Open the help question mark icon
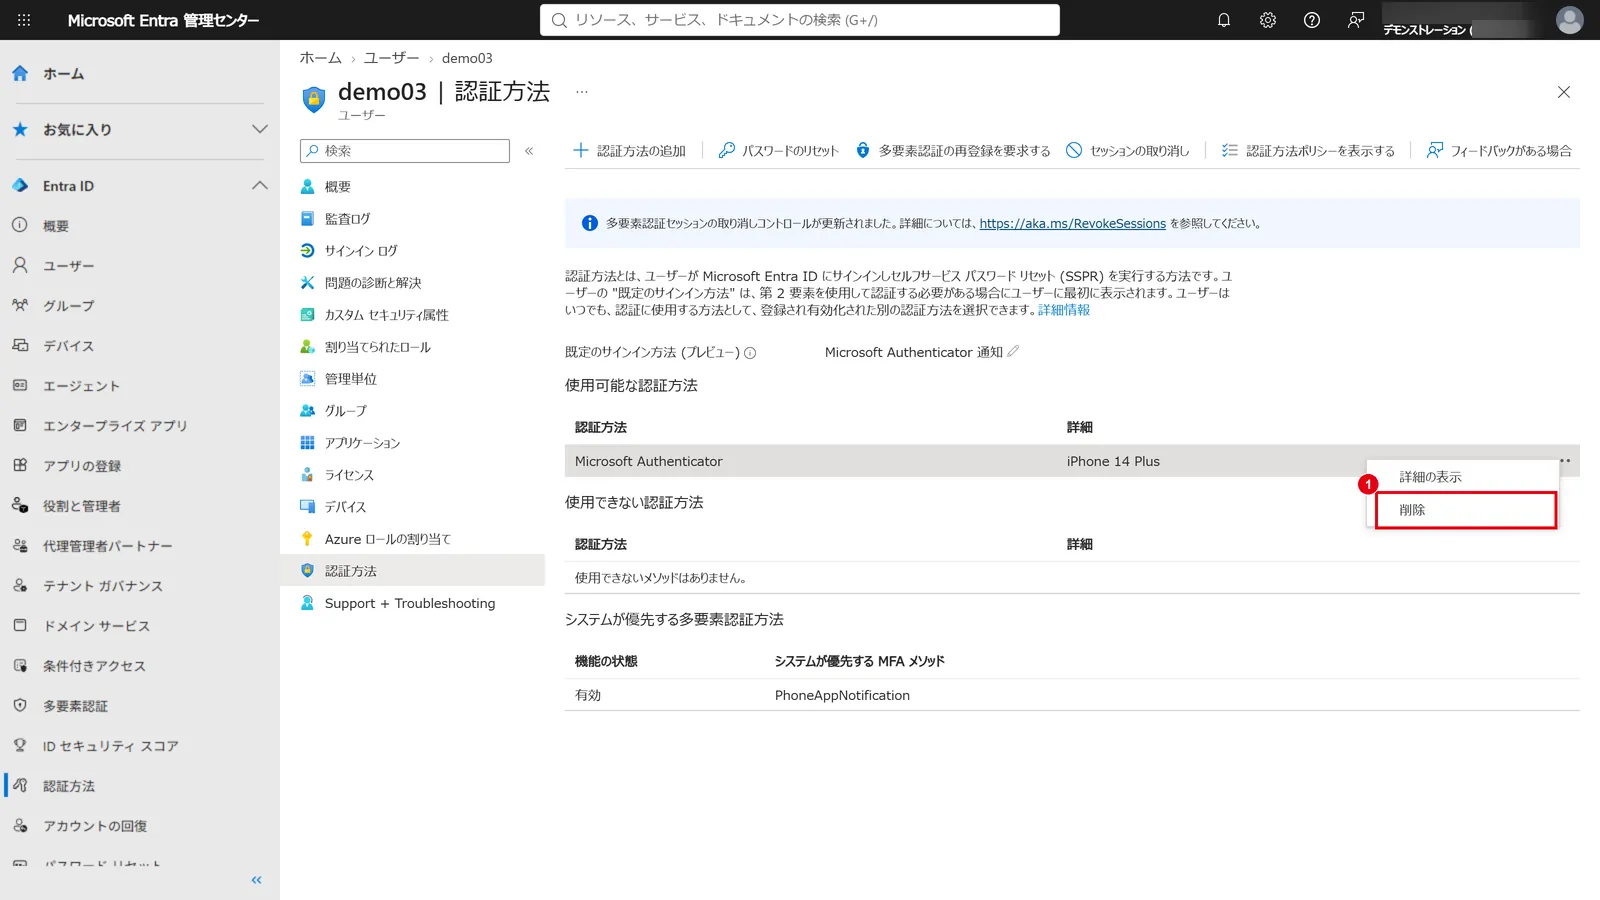This screenshot has height=900, width=1600. [x=1312, y=20]
